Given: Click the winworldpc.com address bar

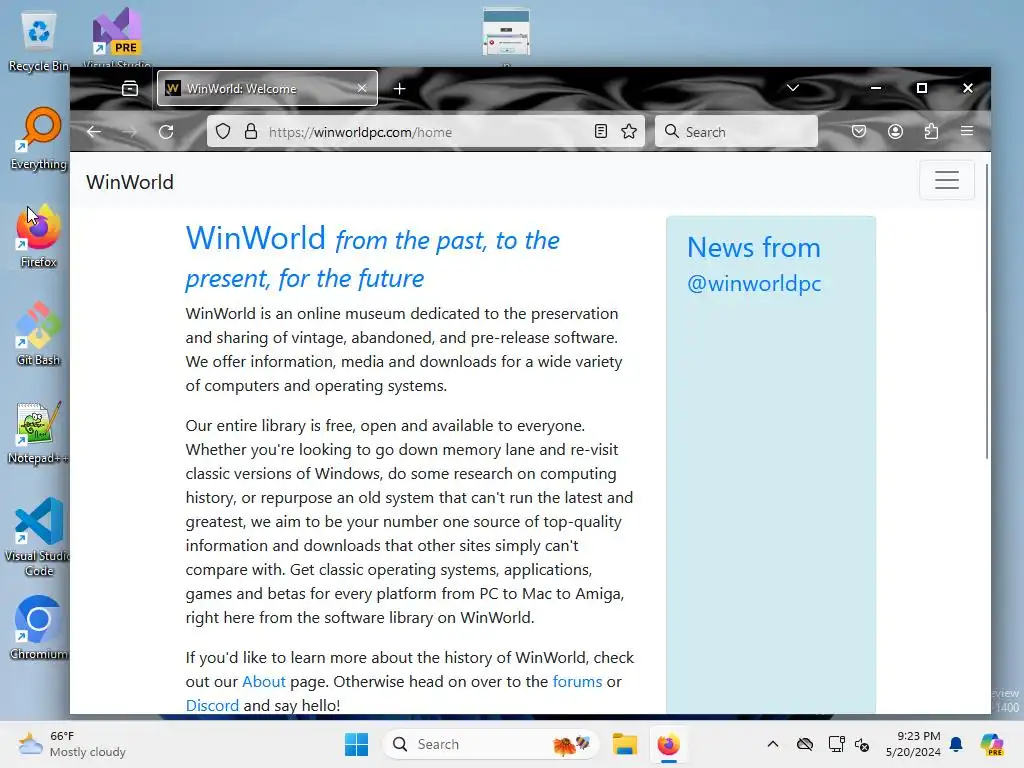Looking at the screenshot, I should click(426, 132).
